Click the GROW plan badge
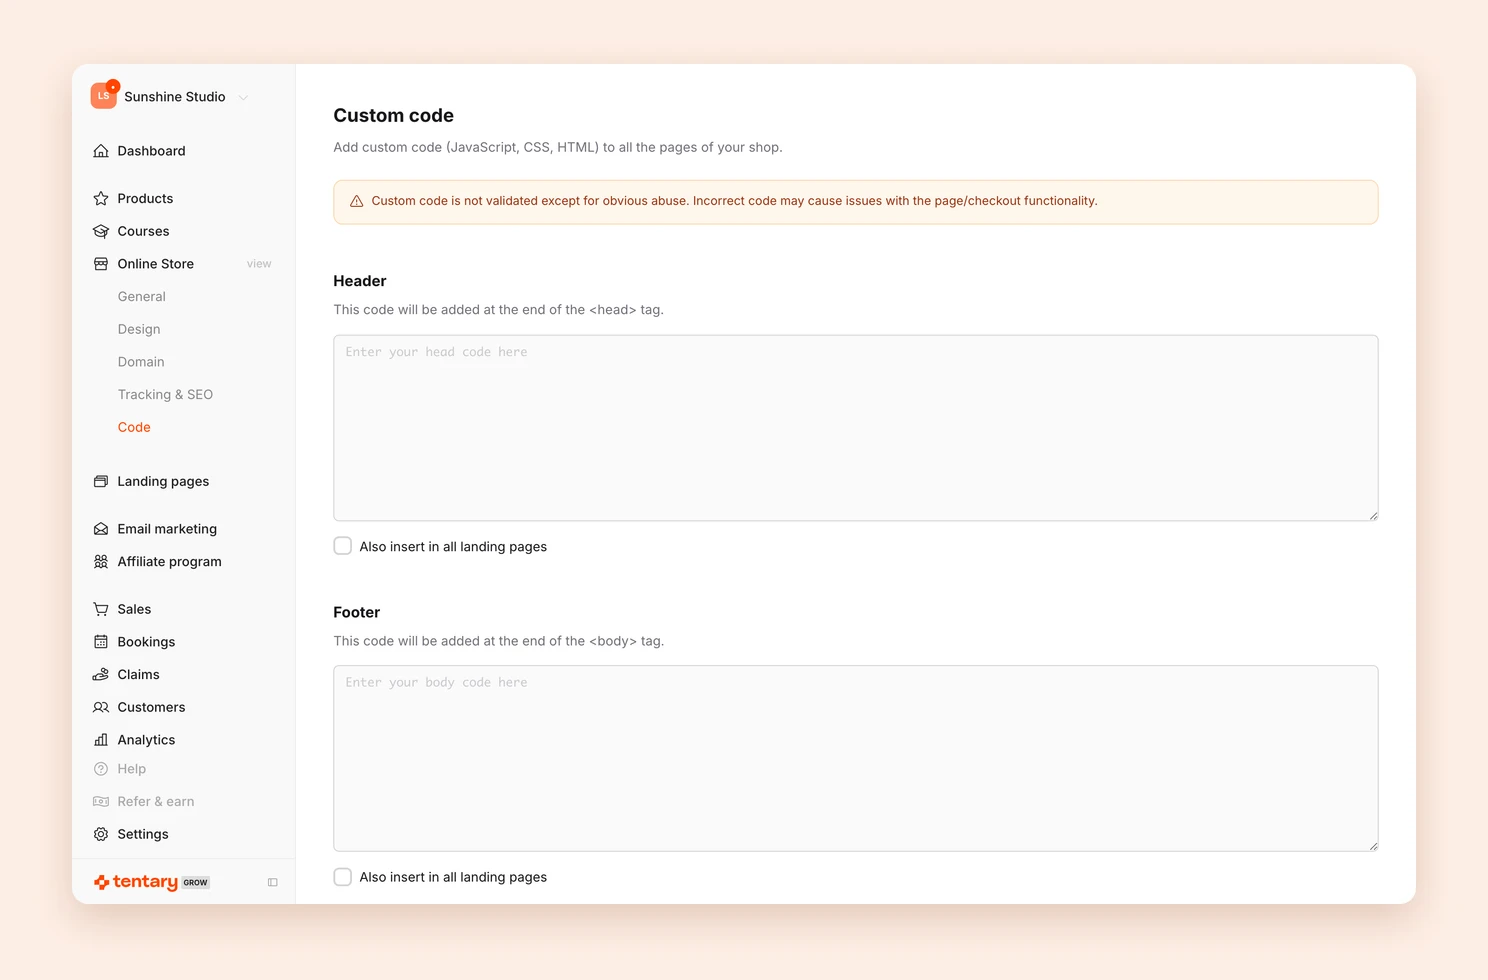The height and width of the screenshot is (980, 1488). [x=196, y=883]
